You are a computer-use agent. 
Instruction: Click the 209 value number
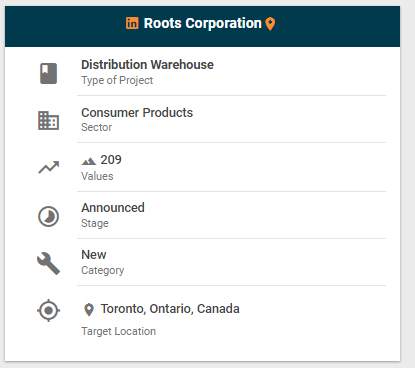click(x=111, y=160)
